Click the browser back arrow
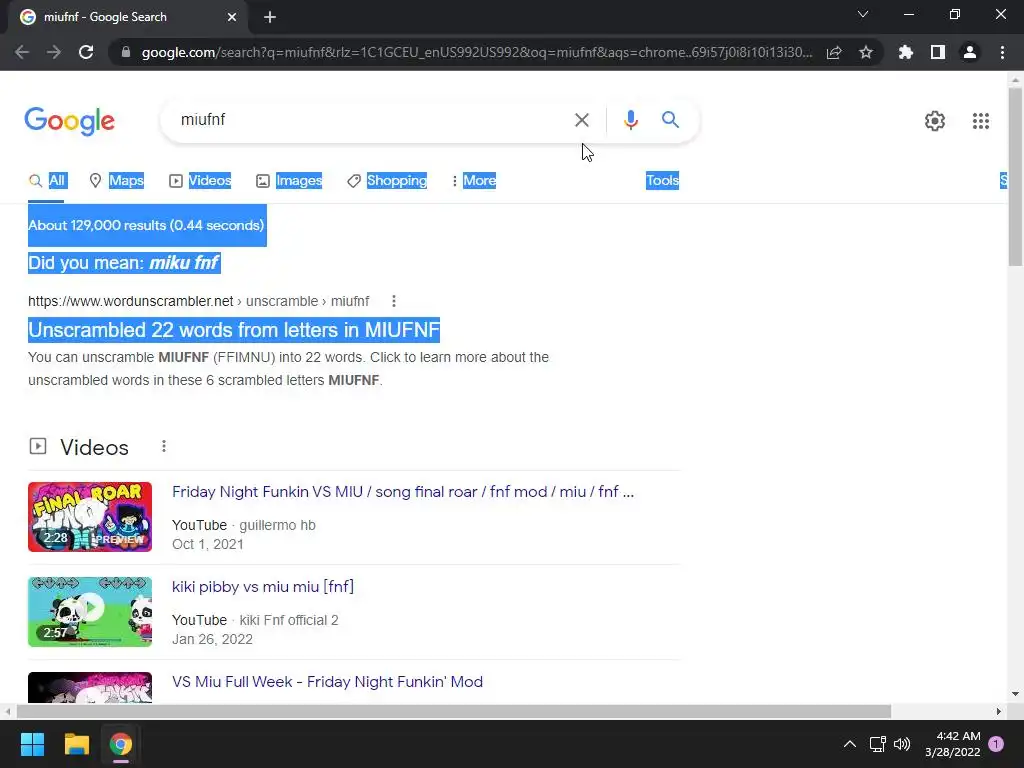The height and width of the screenshot is (768, 1024). tap(22, 52)
